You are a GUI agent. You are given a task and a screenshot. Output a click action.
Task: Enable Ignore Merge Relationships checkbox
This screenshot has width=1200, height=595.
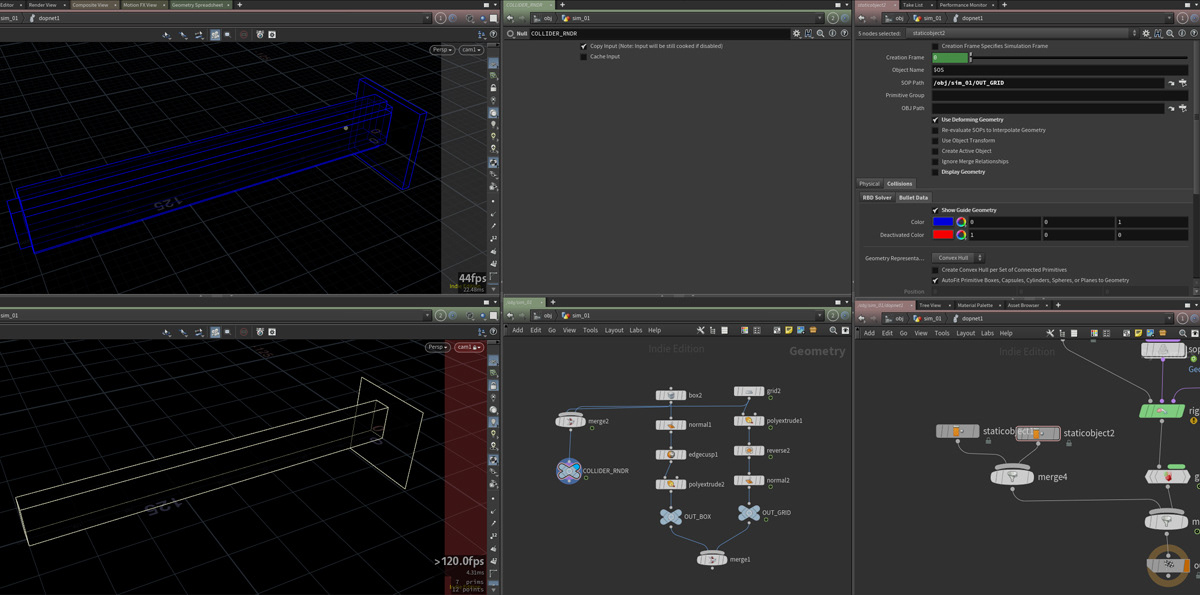coord(935,161)
